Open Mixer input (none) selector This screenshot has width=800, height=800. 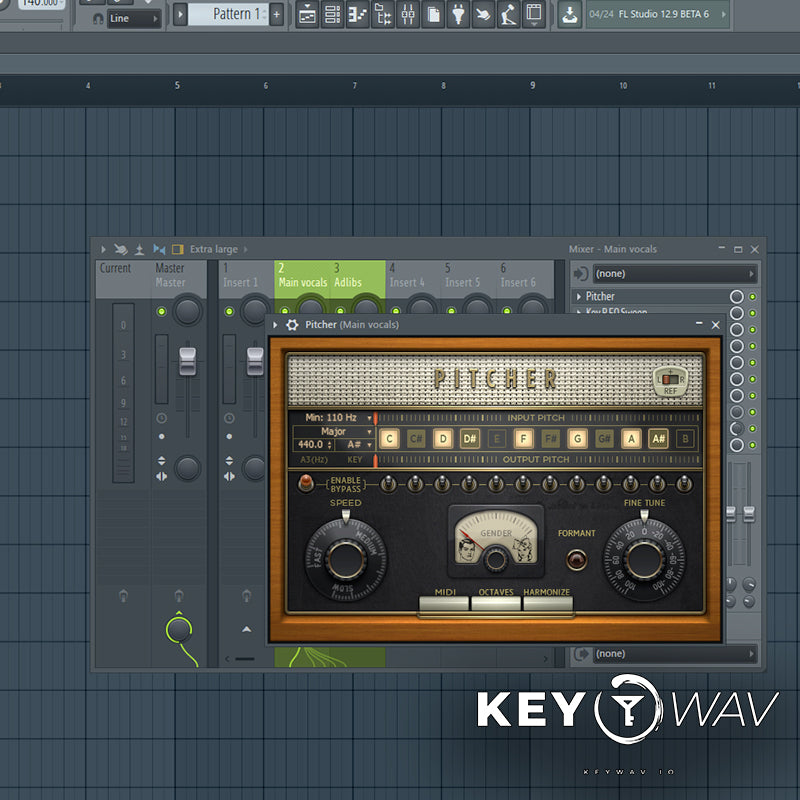tap(675, 274)
